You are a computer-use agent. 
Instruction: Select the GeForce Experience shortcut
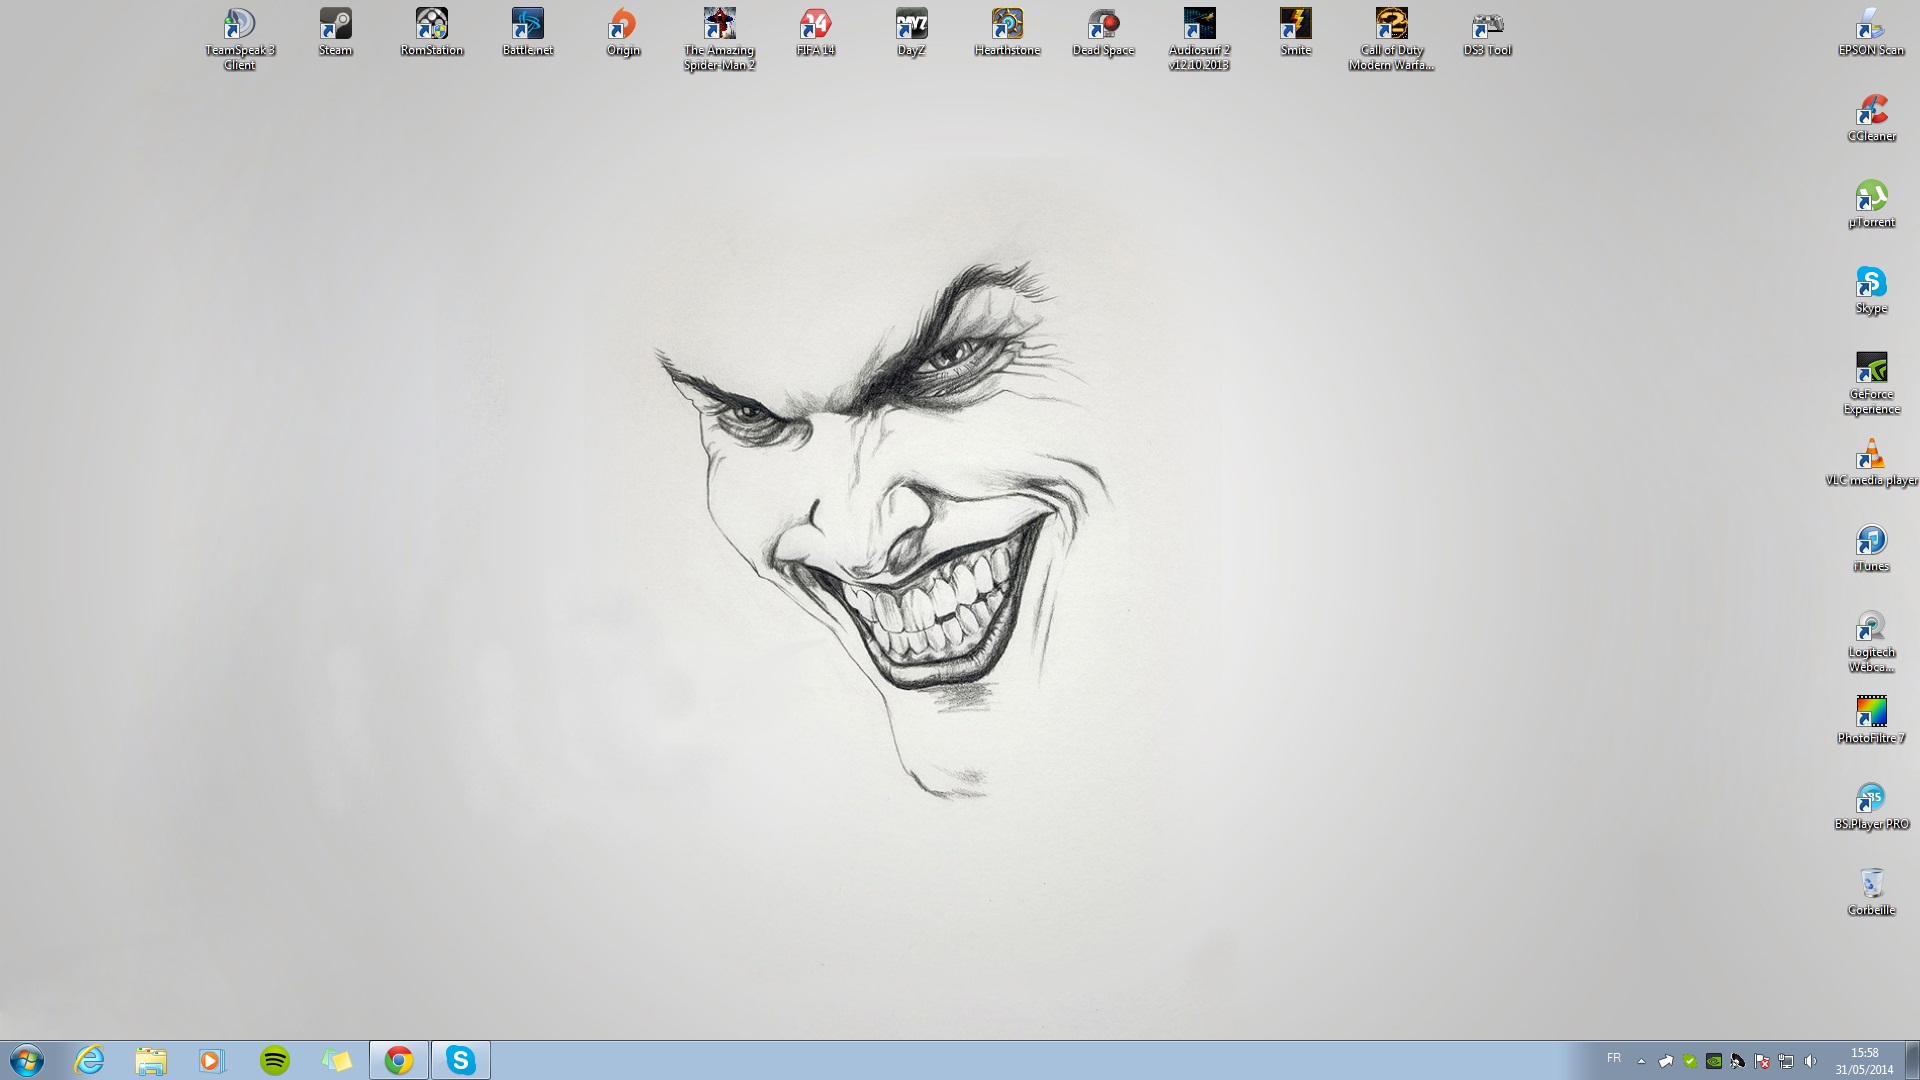(1871, 383)
